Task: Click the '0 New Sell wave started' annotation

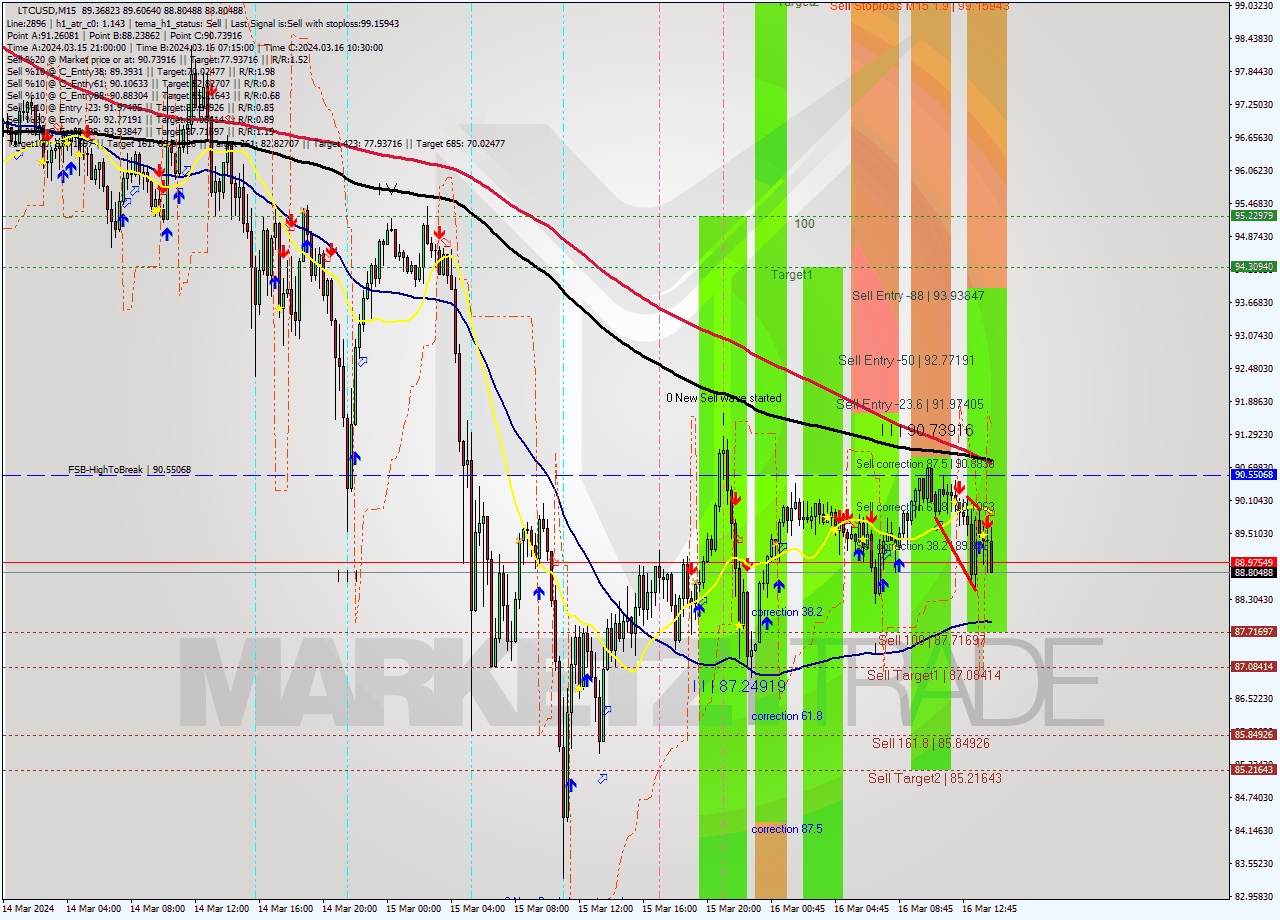Action: click(x=724, y=398)
